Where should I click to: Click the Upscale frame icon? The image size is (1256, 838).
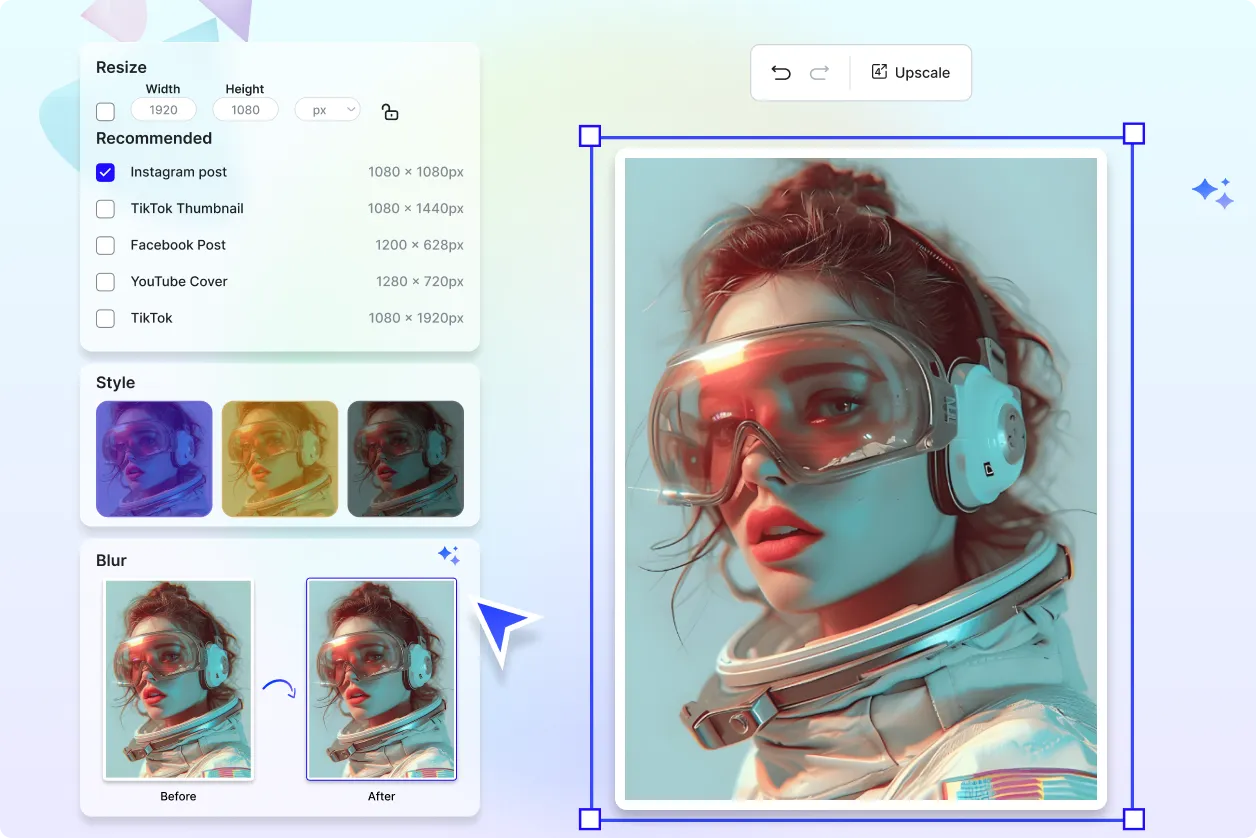879,72
